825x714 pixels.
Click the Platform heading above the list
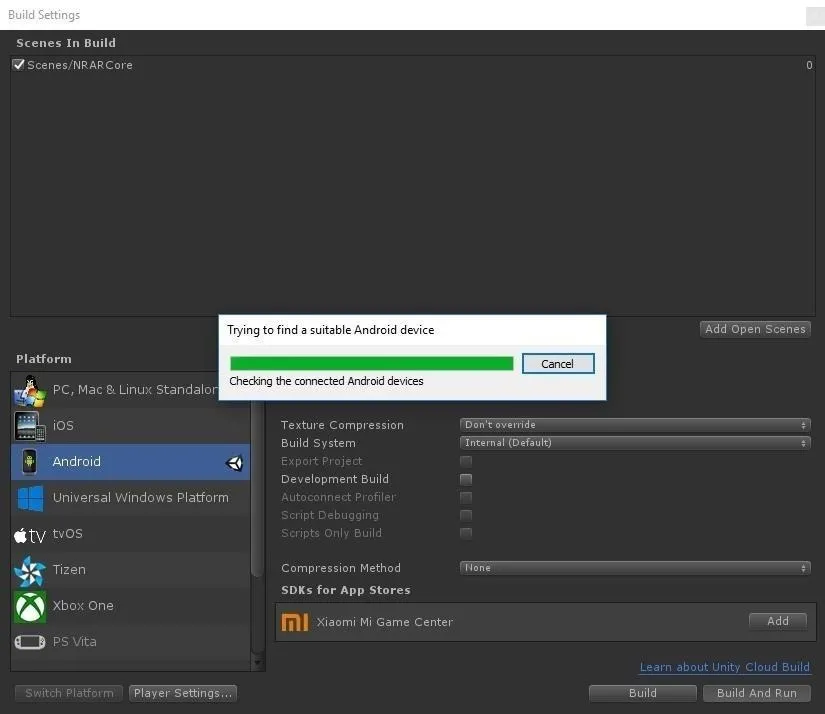click(x=44, y=359)
